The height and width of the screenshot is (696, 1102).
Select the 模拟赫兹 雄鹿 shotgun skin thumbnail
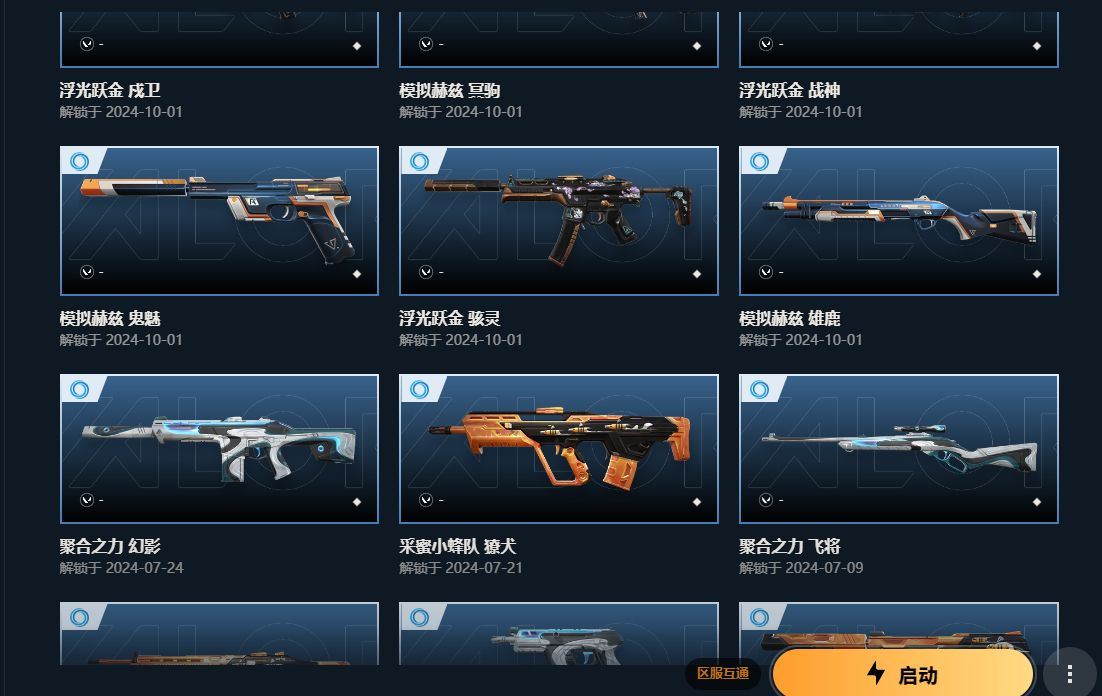(x=899, y=221)
